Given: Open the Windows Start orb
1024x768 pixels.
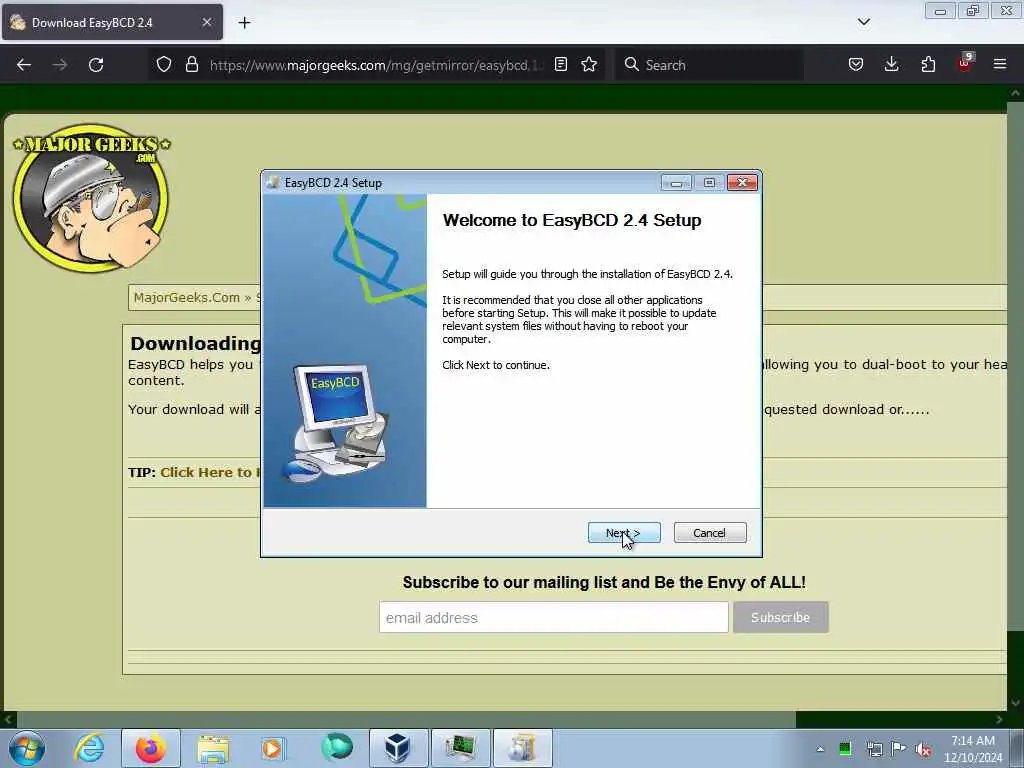Looking at the screenshot, I should click(27, 748).
